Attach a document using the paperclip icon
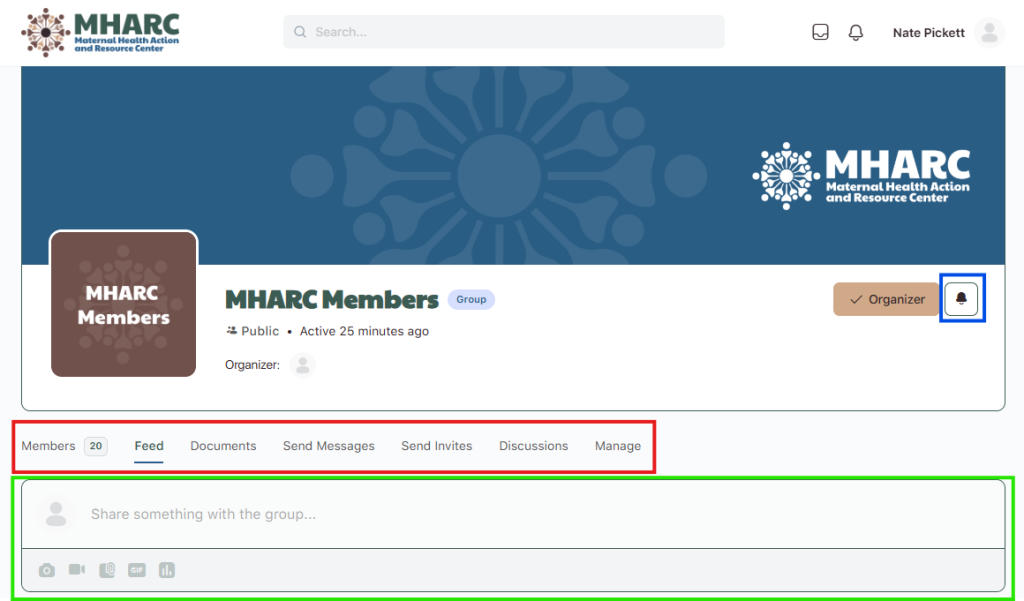 (107, 570)
